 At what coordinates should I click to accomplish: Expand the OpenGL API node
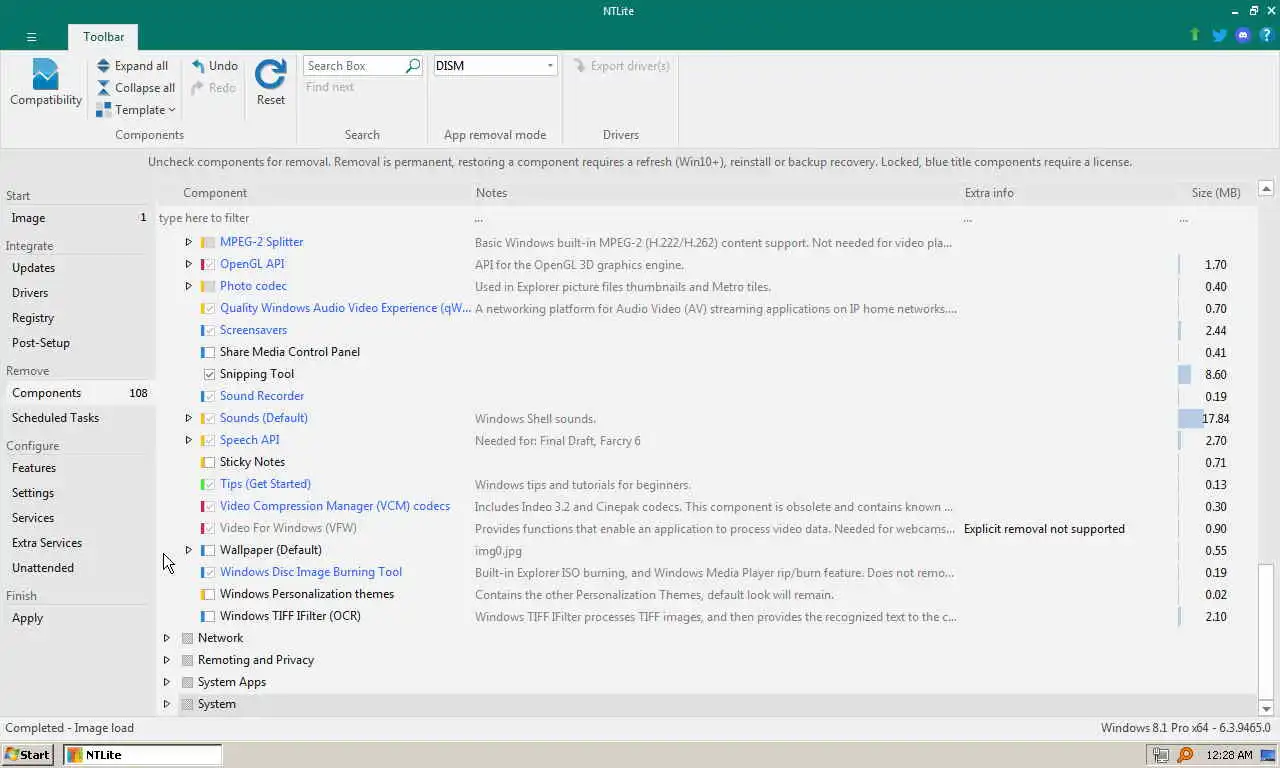[x=188, y=264]
